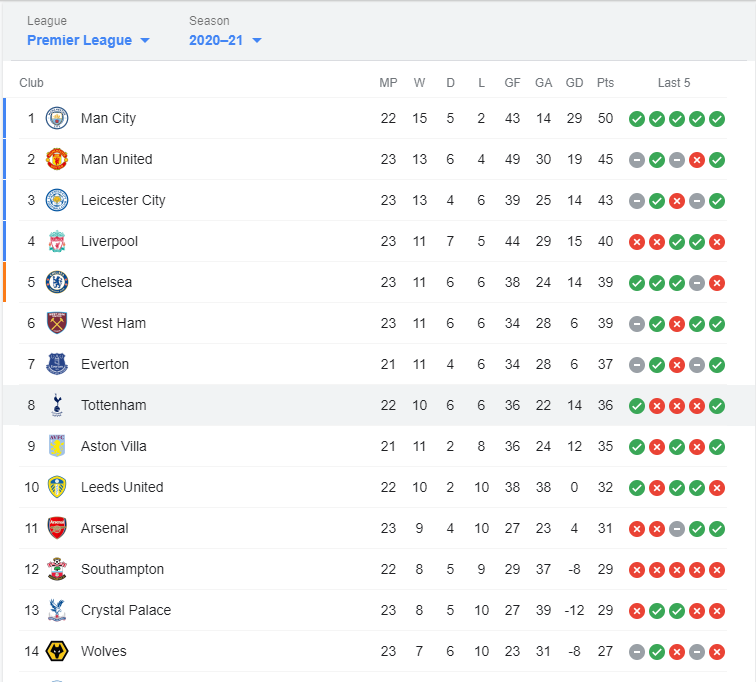Click the Wolves club crest

click(x=57, y=651)
